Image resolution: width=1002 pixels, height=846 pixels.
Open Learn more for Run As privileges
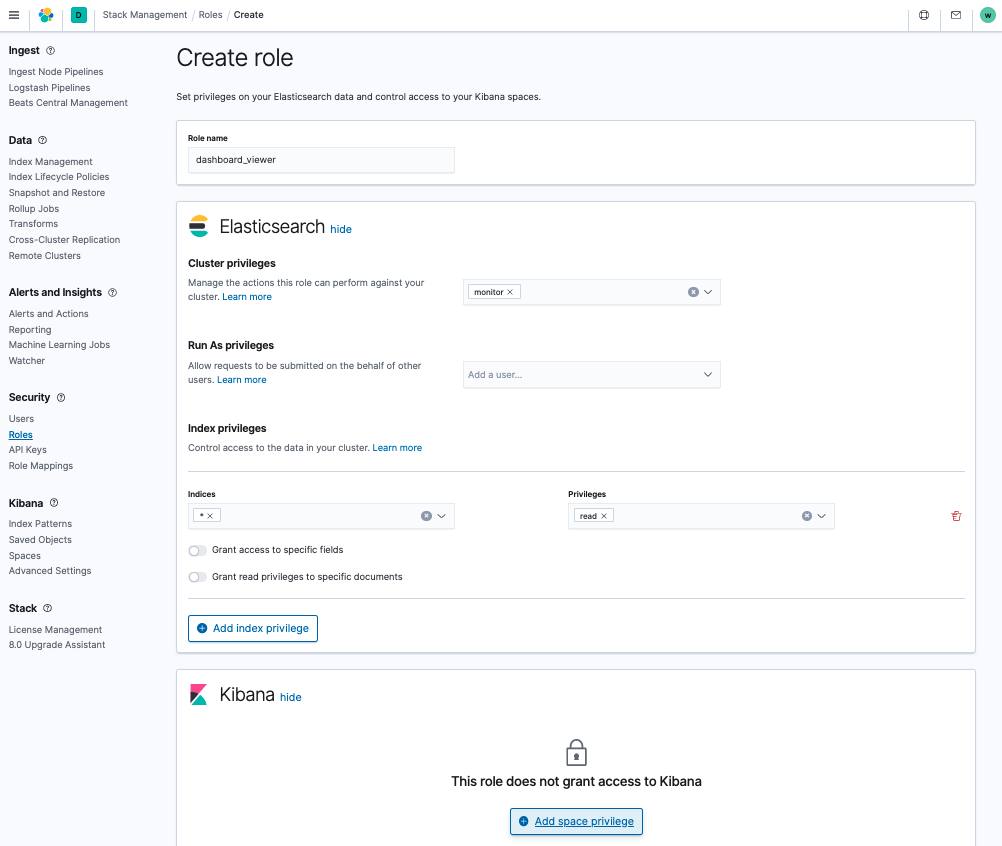(242, 380)
